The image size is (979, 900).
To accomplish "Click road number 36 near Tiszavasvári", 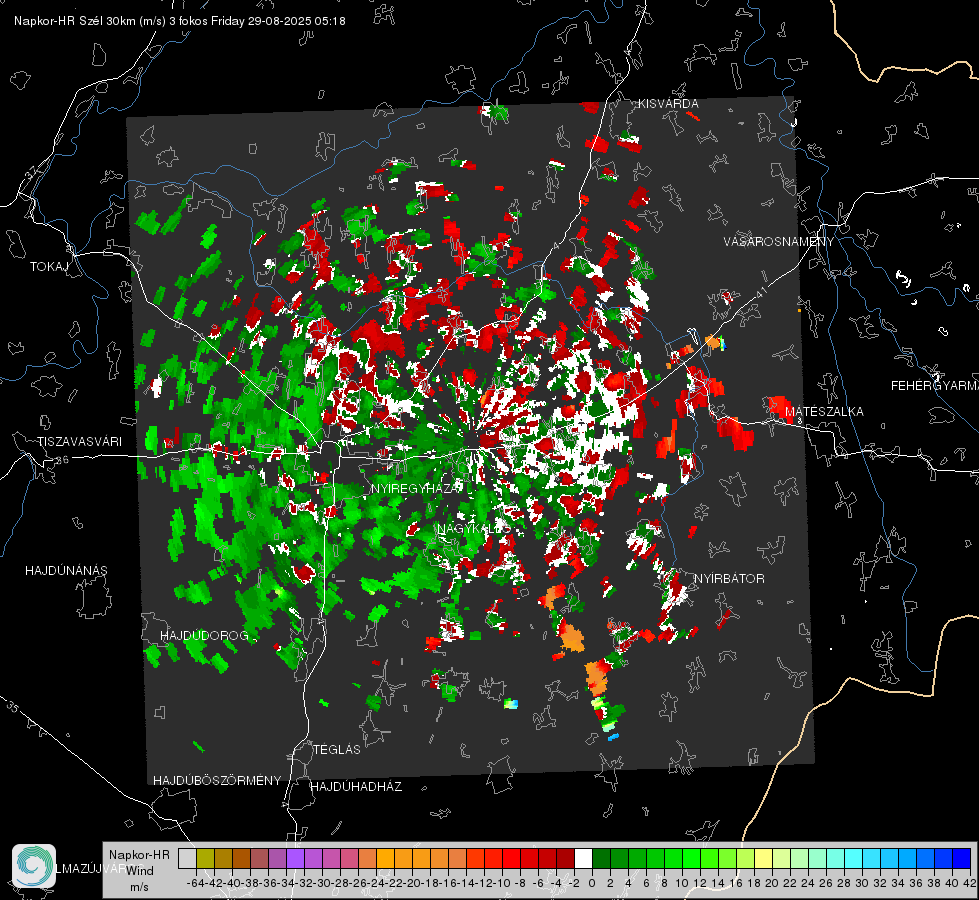I will tap(62, 460).
